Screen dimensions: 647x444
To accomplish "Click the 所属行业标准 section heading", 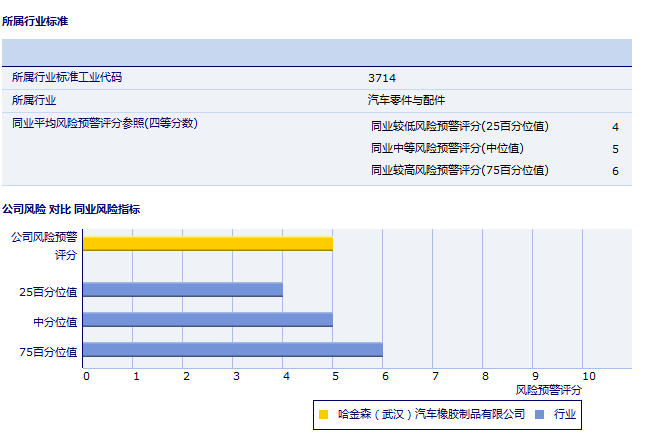I will (x=36, y=20).
